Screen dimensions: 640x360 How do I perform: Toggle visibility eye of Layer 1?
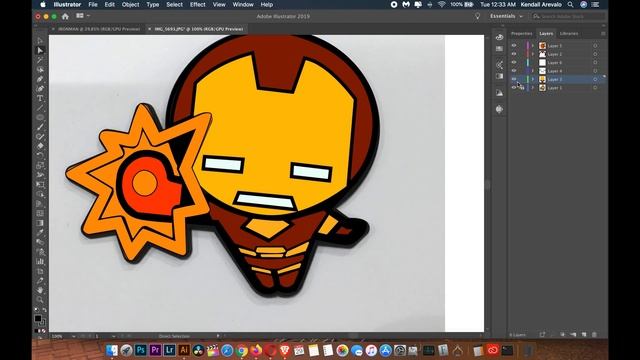(514, 87)
